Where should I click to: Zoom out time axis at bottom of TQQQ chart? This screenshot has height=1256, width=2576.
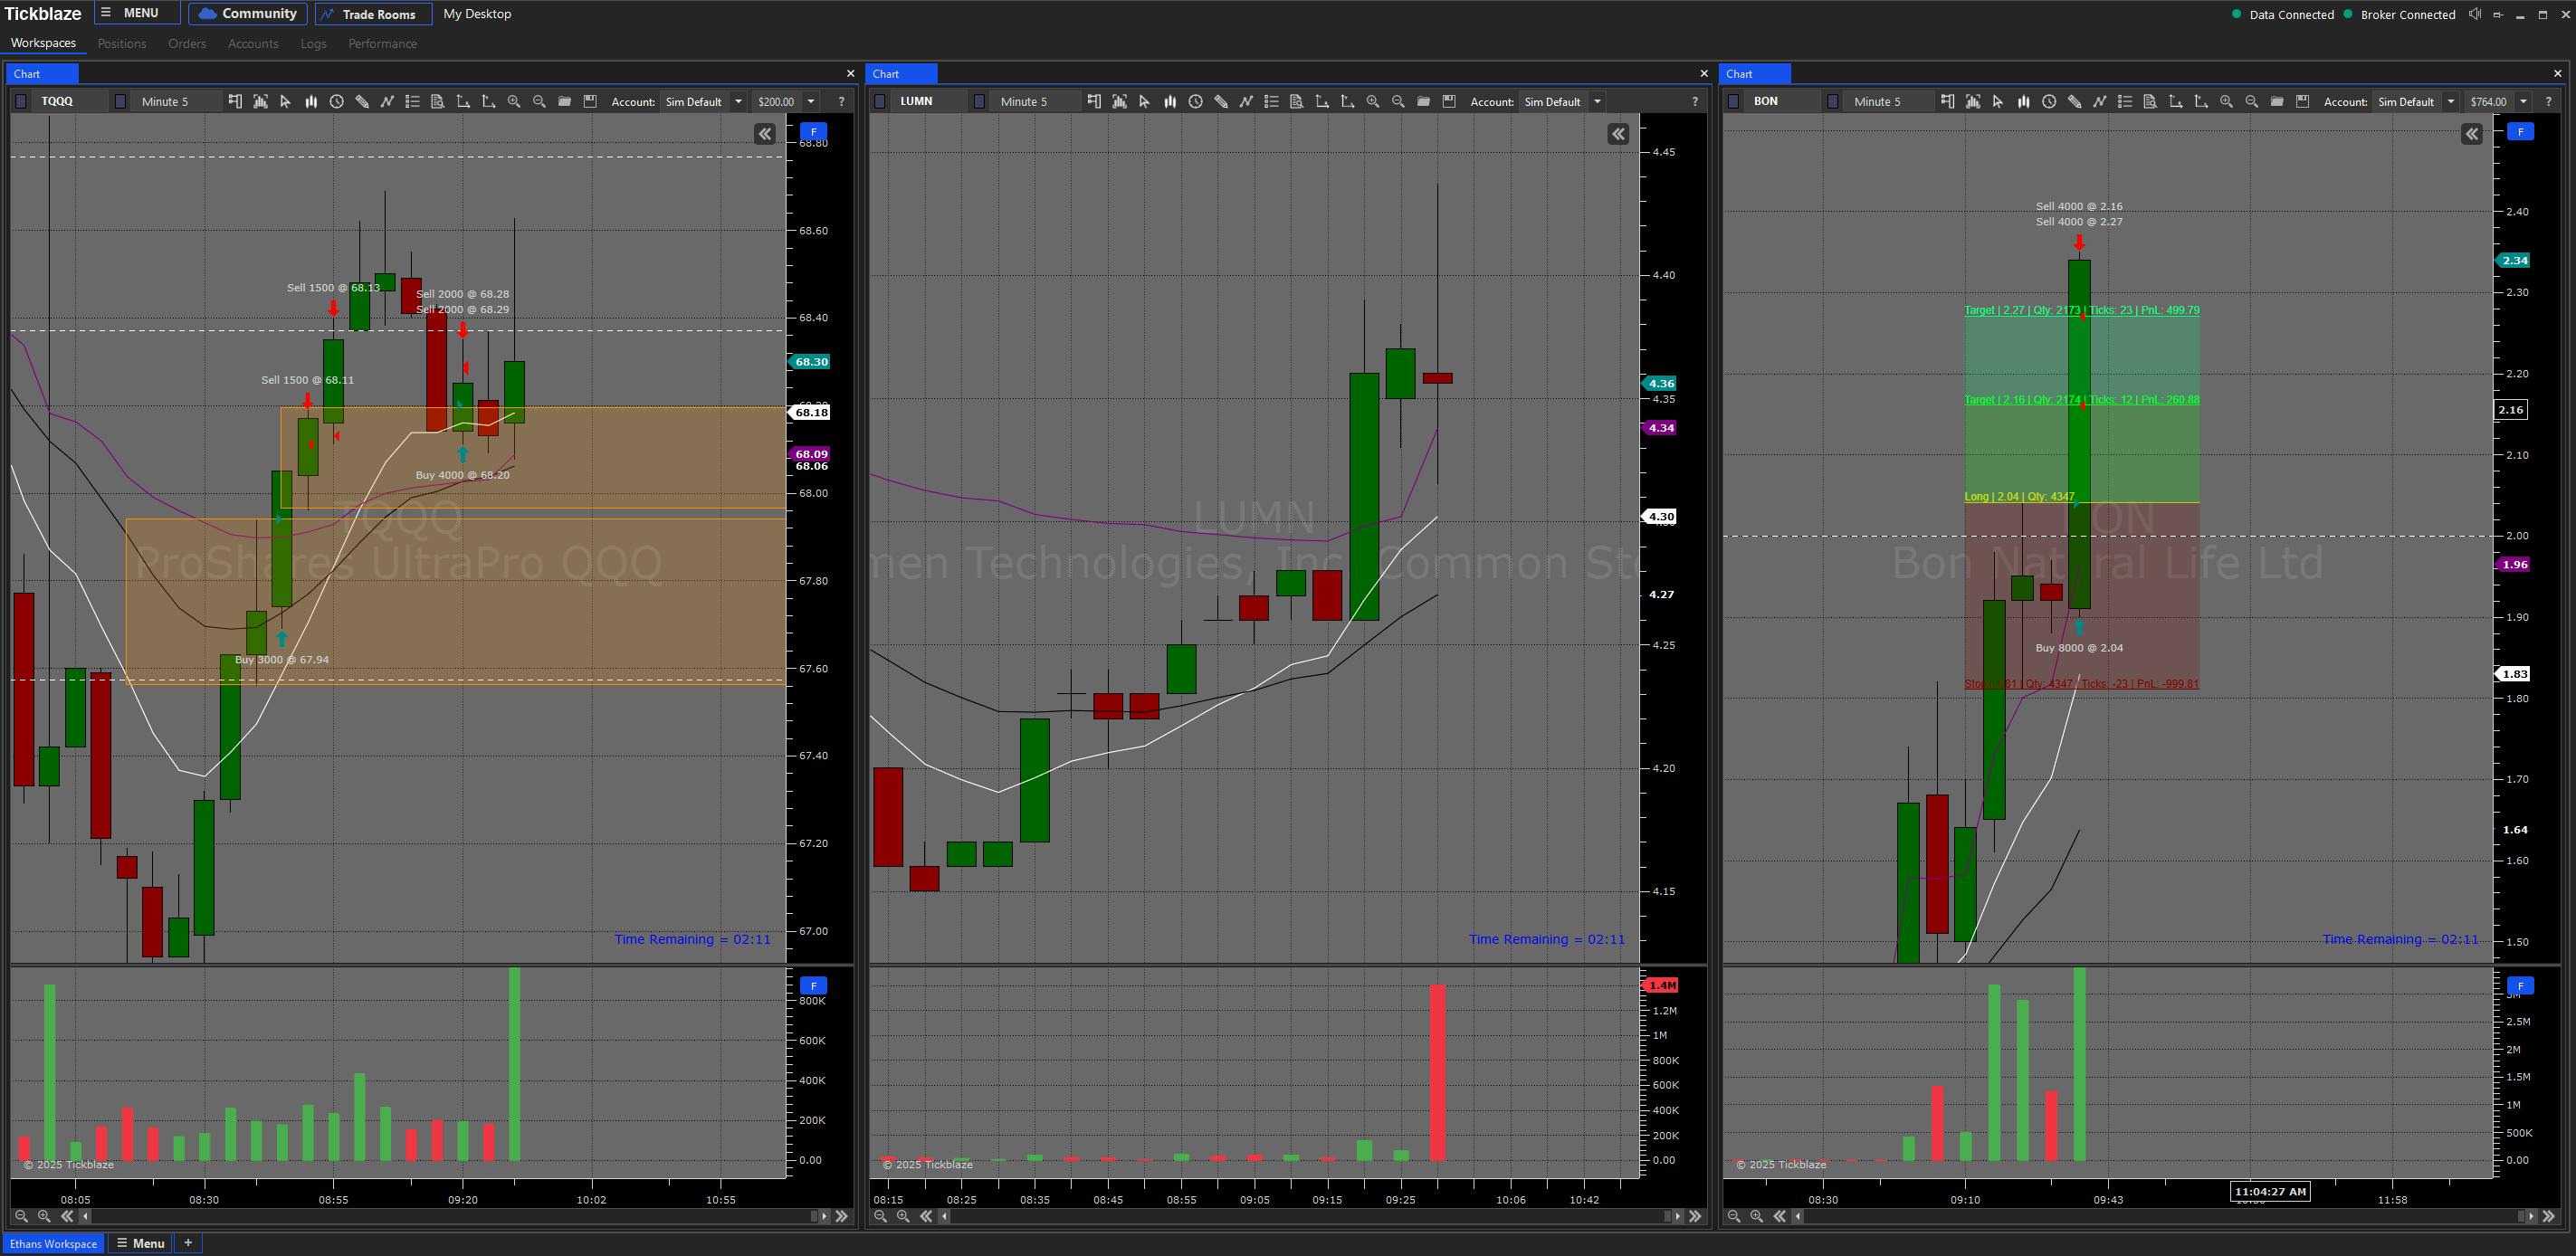coord(21,1216)
